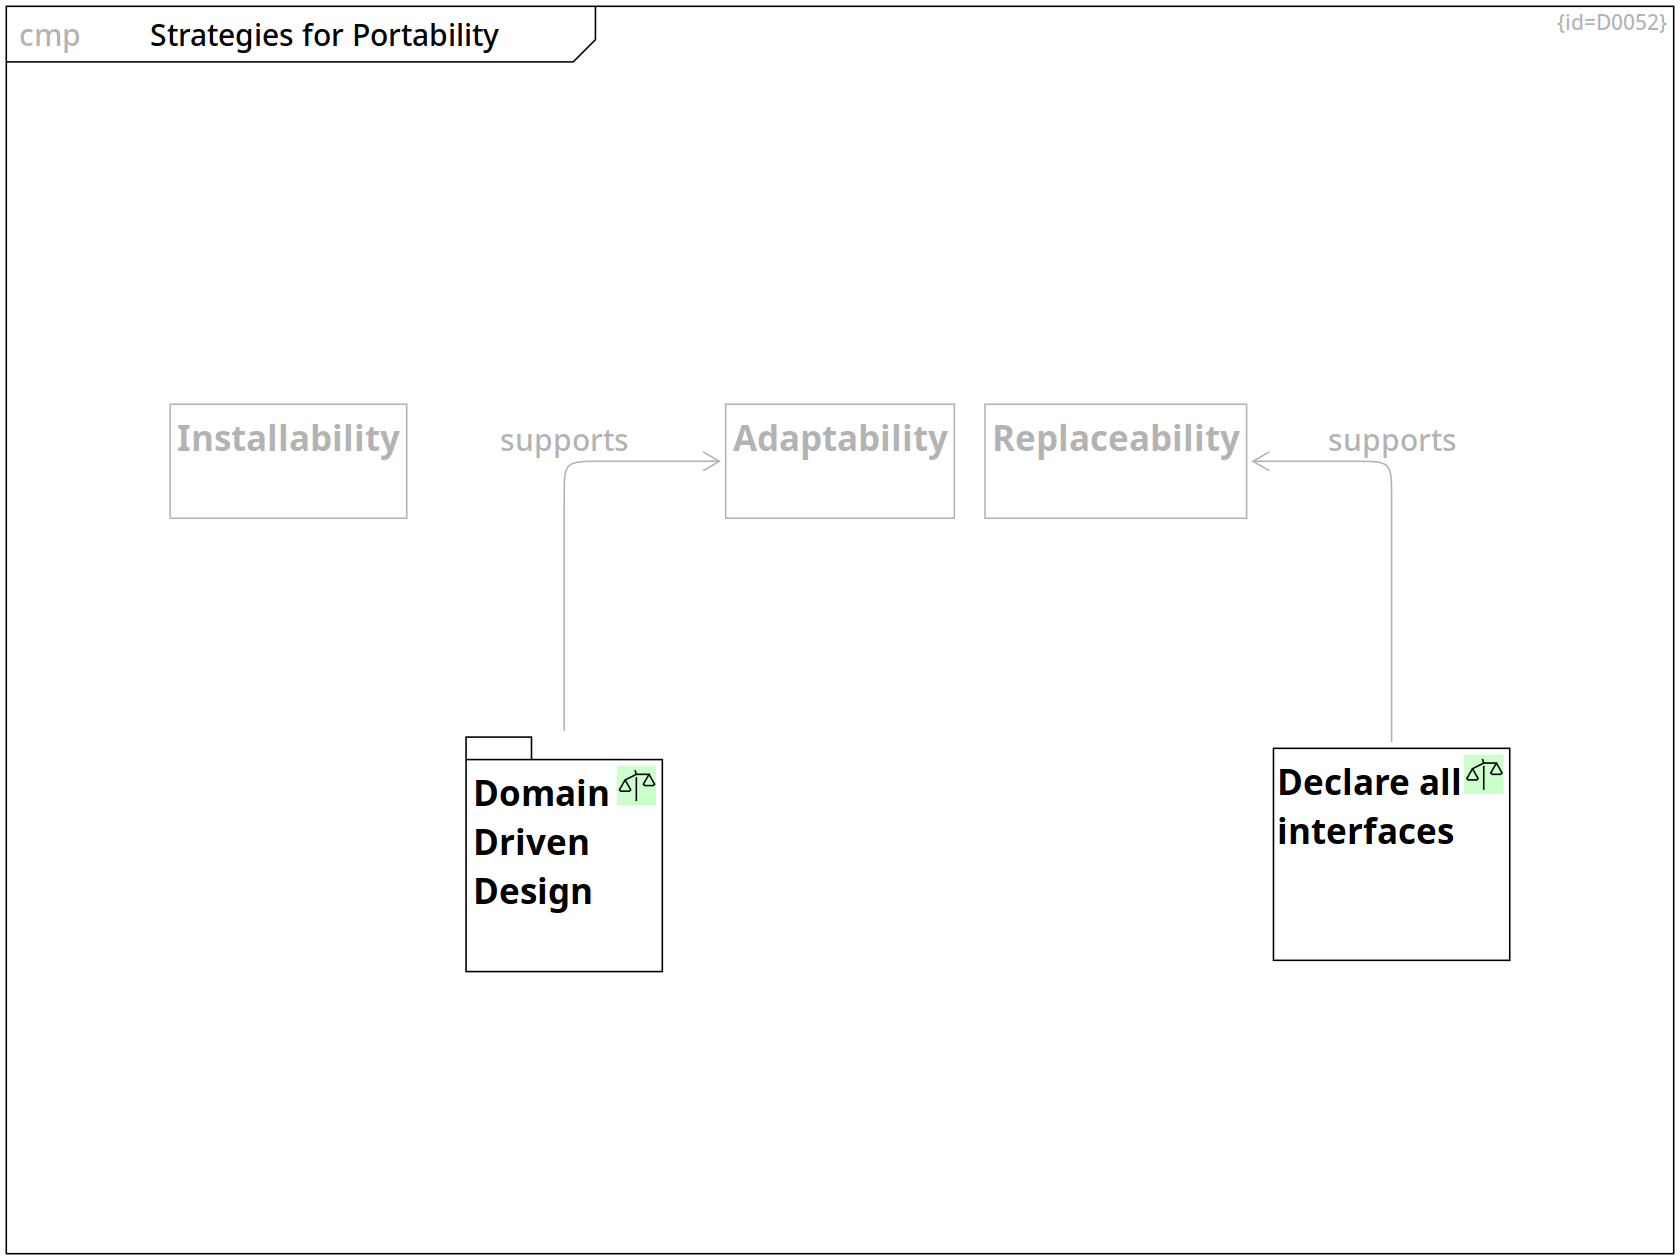The image size is (1680, 1260).
Task: Click the id=D0052 identifier text
Action: [1611, 22]
